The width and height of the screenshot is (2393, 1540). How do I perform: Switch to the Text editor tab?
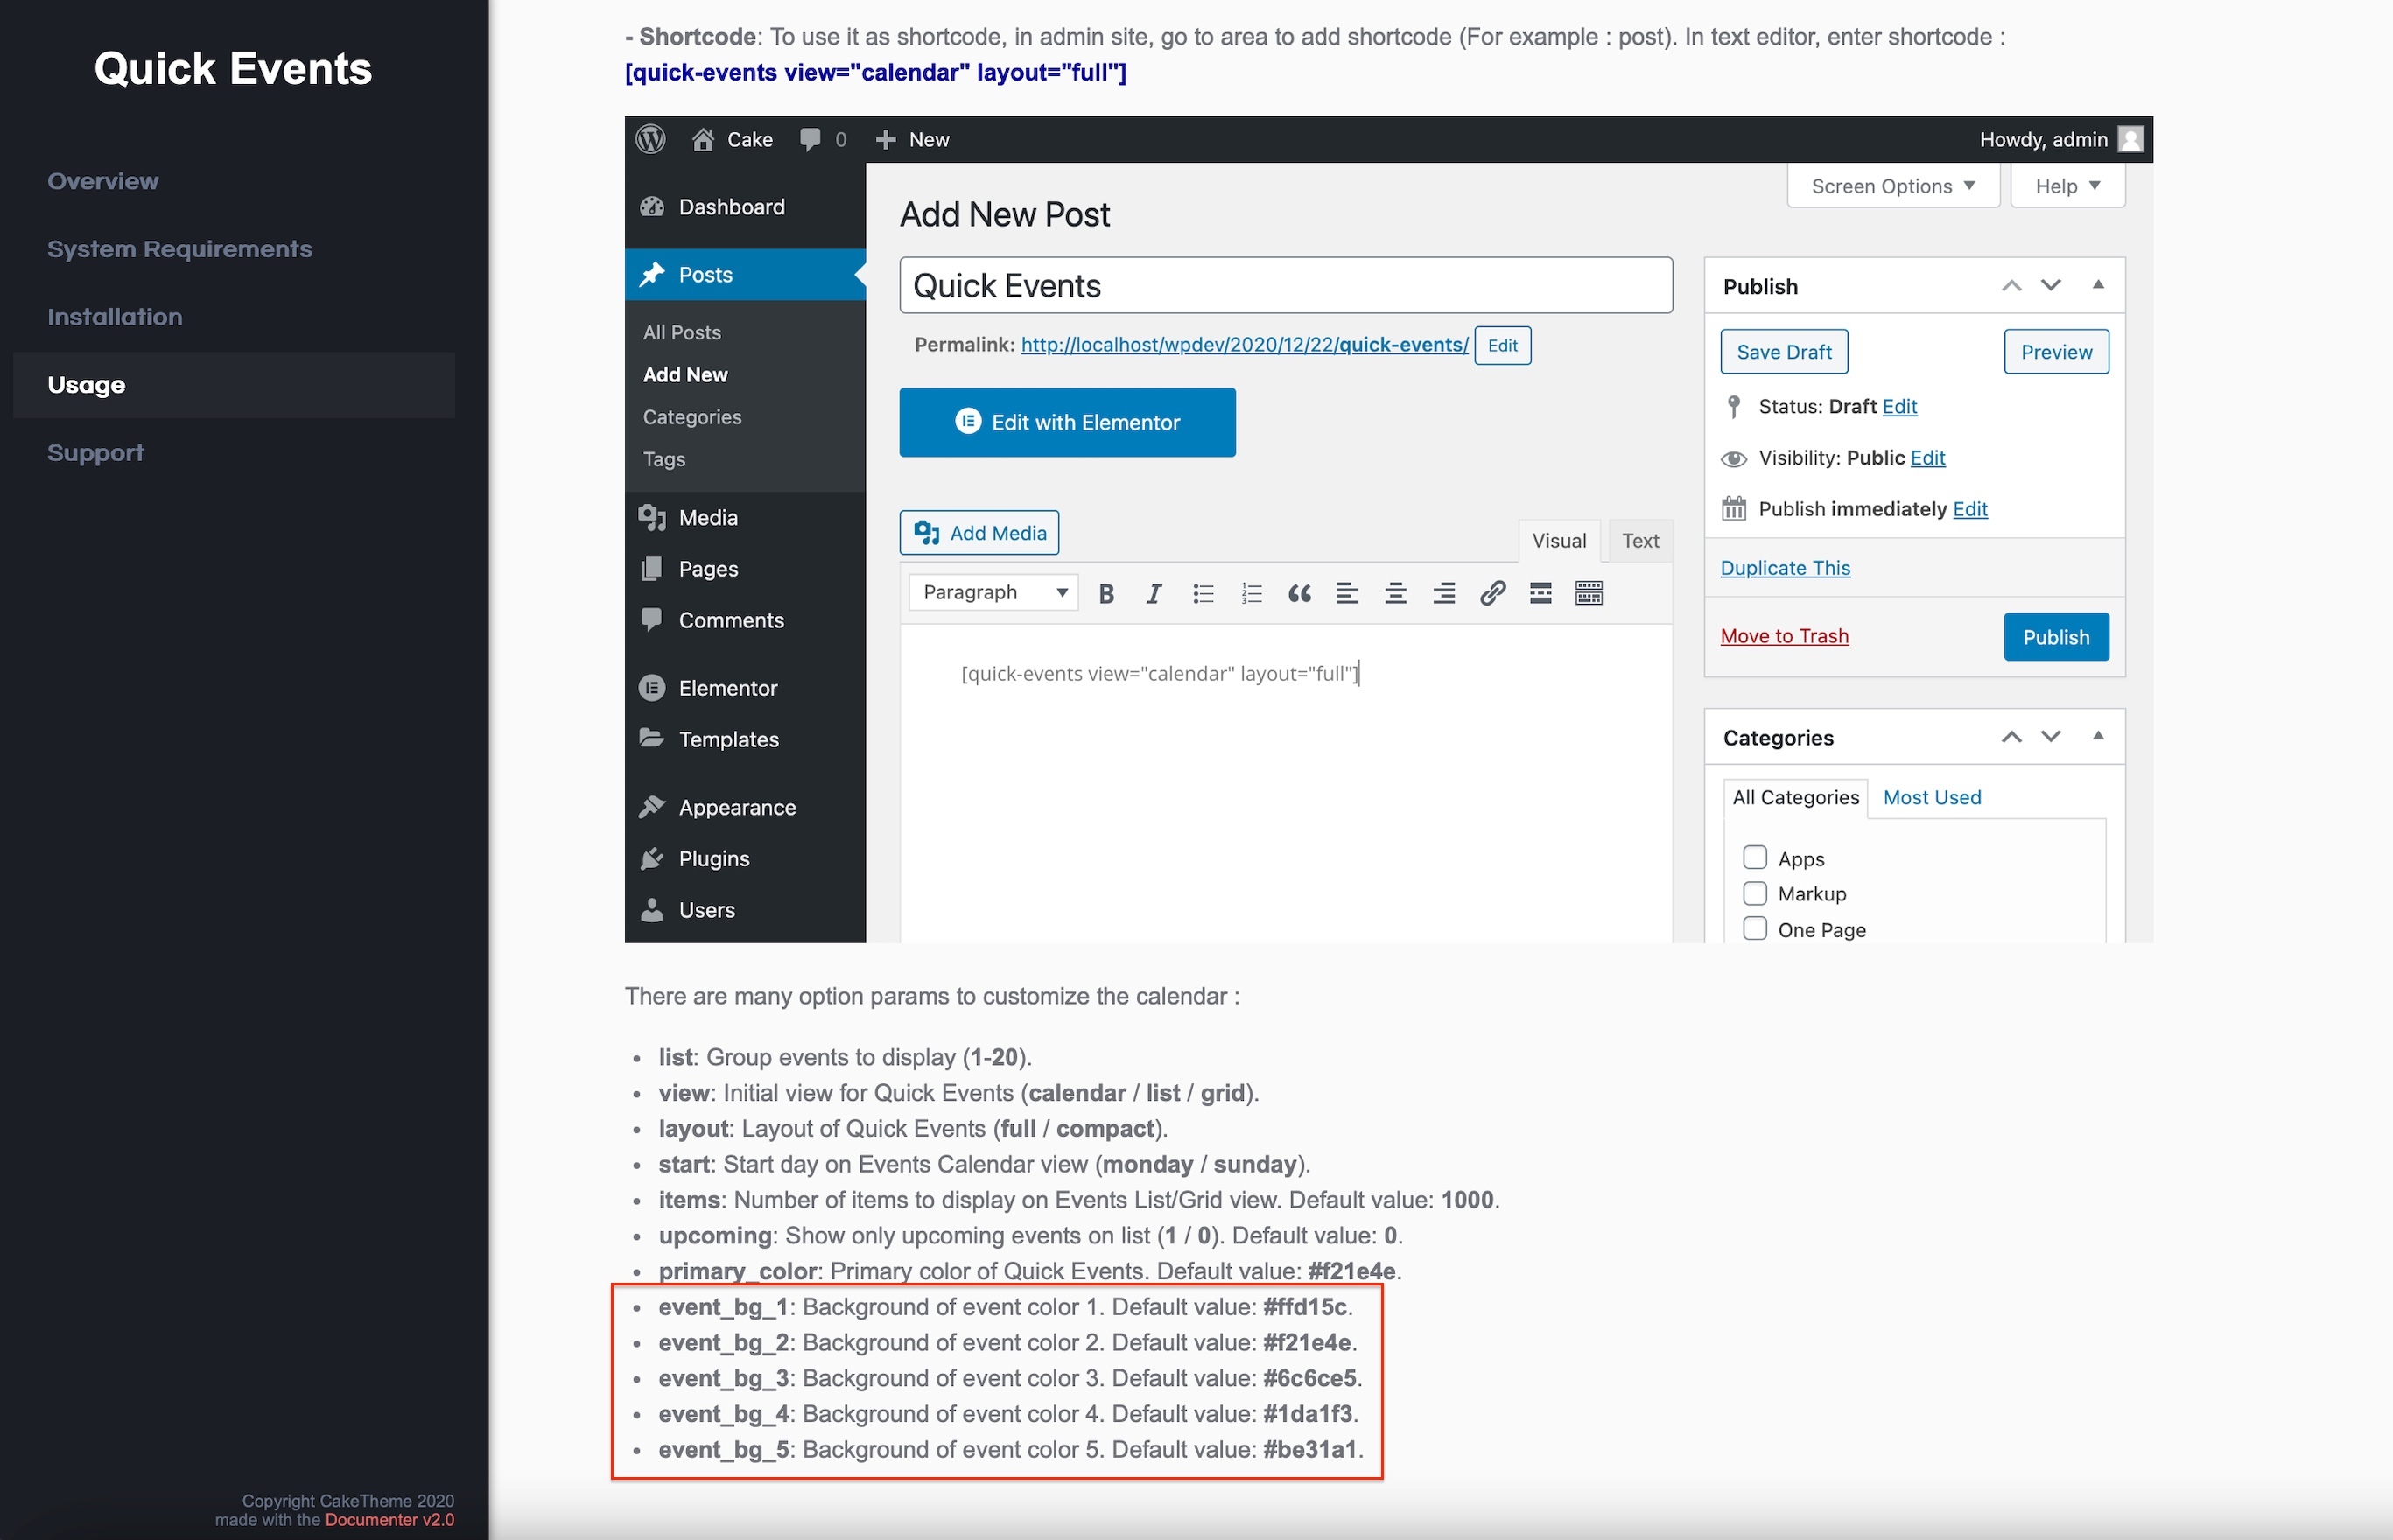[x=1639, y=541]
